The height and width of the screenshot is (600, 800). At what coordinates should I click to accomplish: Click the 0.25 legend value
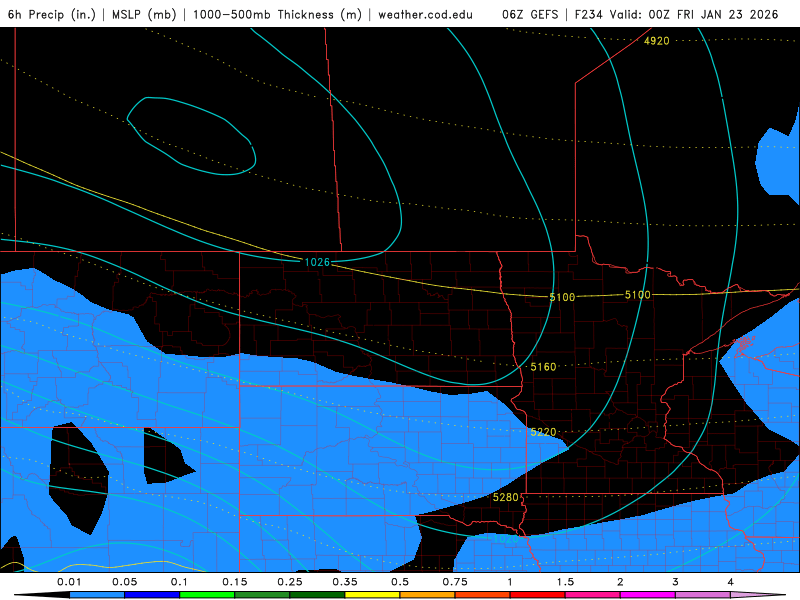pyautogui.click(x=290, y=582)
